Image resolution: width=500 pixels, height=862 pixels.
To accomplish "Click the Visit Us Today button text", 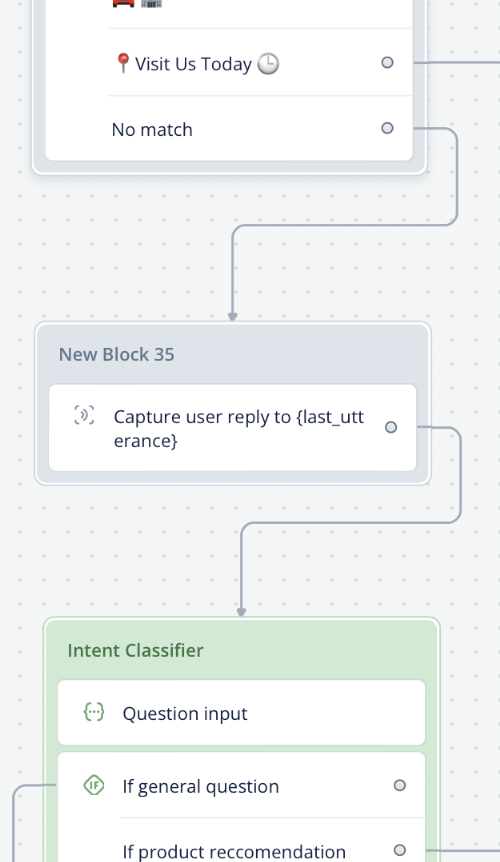I will pos(193,64).
